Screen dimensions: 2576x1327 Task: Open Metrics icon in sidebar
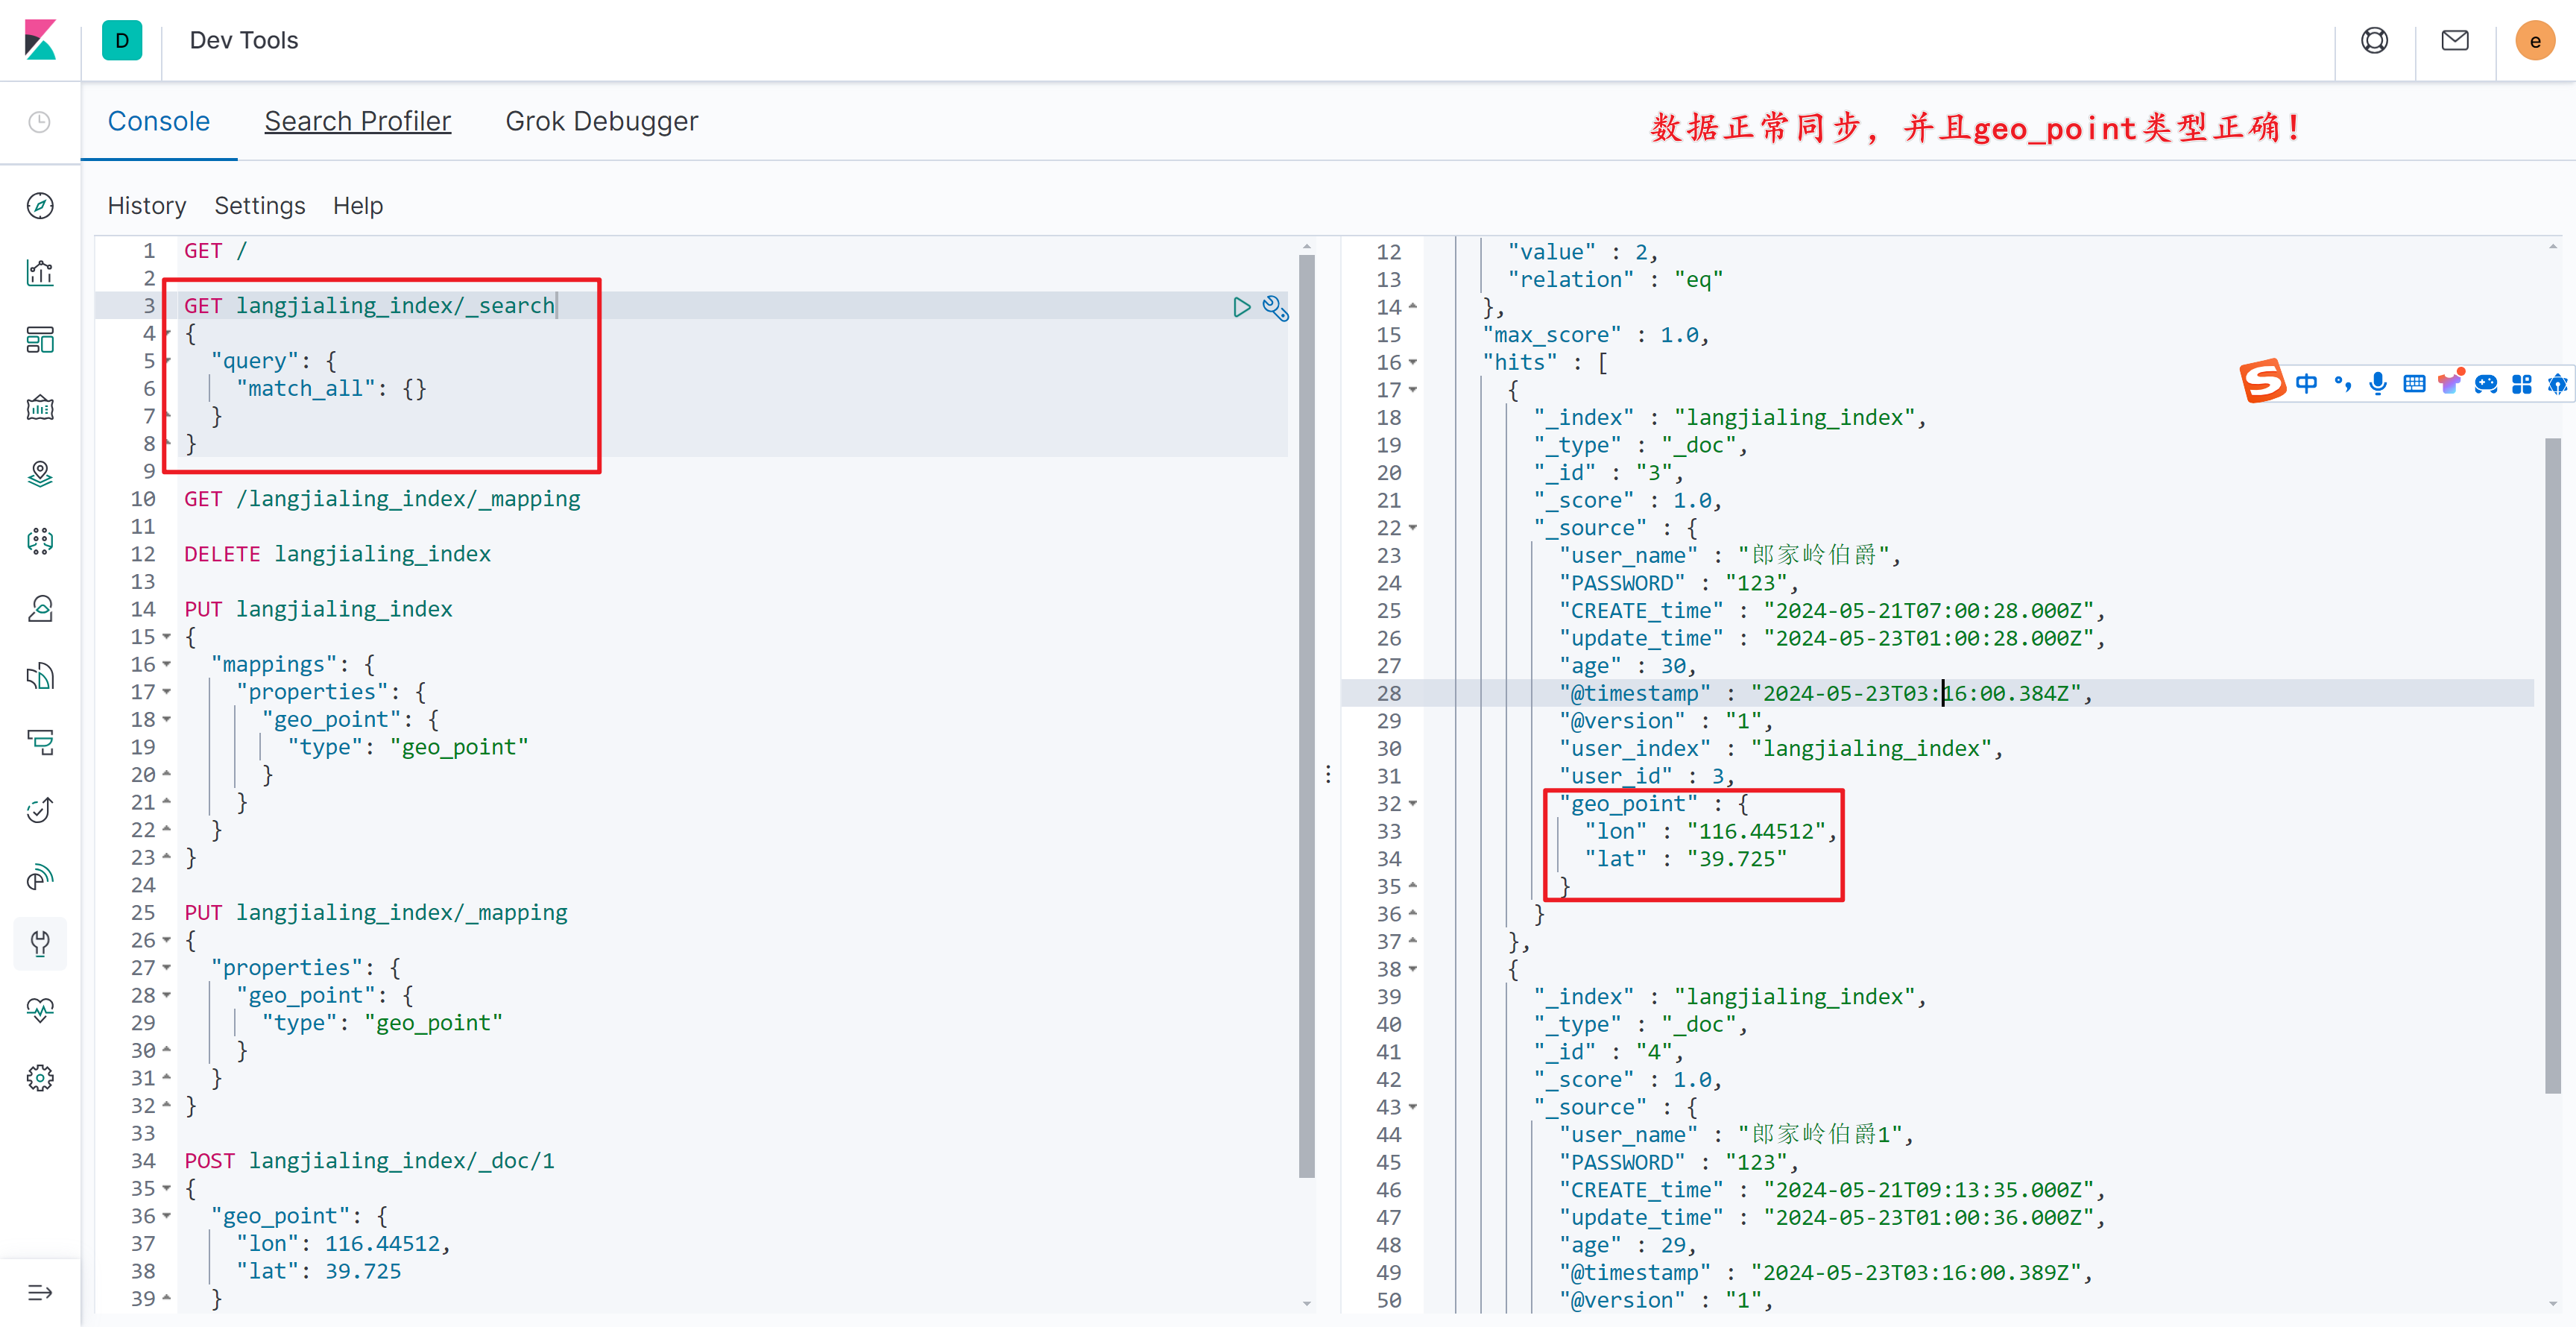(x=40, y=608)
